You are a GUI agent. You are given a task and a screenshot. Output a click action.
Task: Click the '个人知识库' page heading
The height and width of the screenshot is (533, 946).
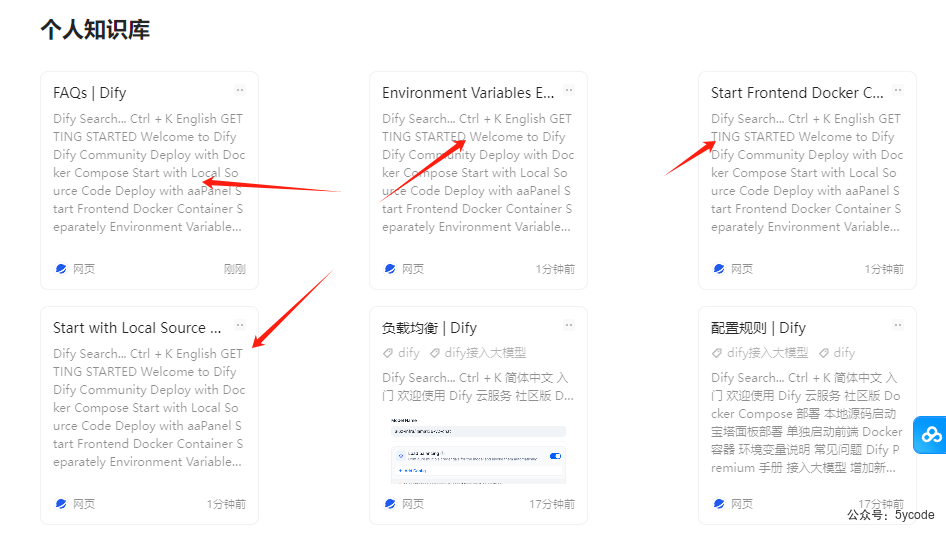pyautogui.click(x=95, y=30)
